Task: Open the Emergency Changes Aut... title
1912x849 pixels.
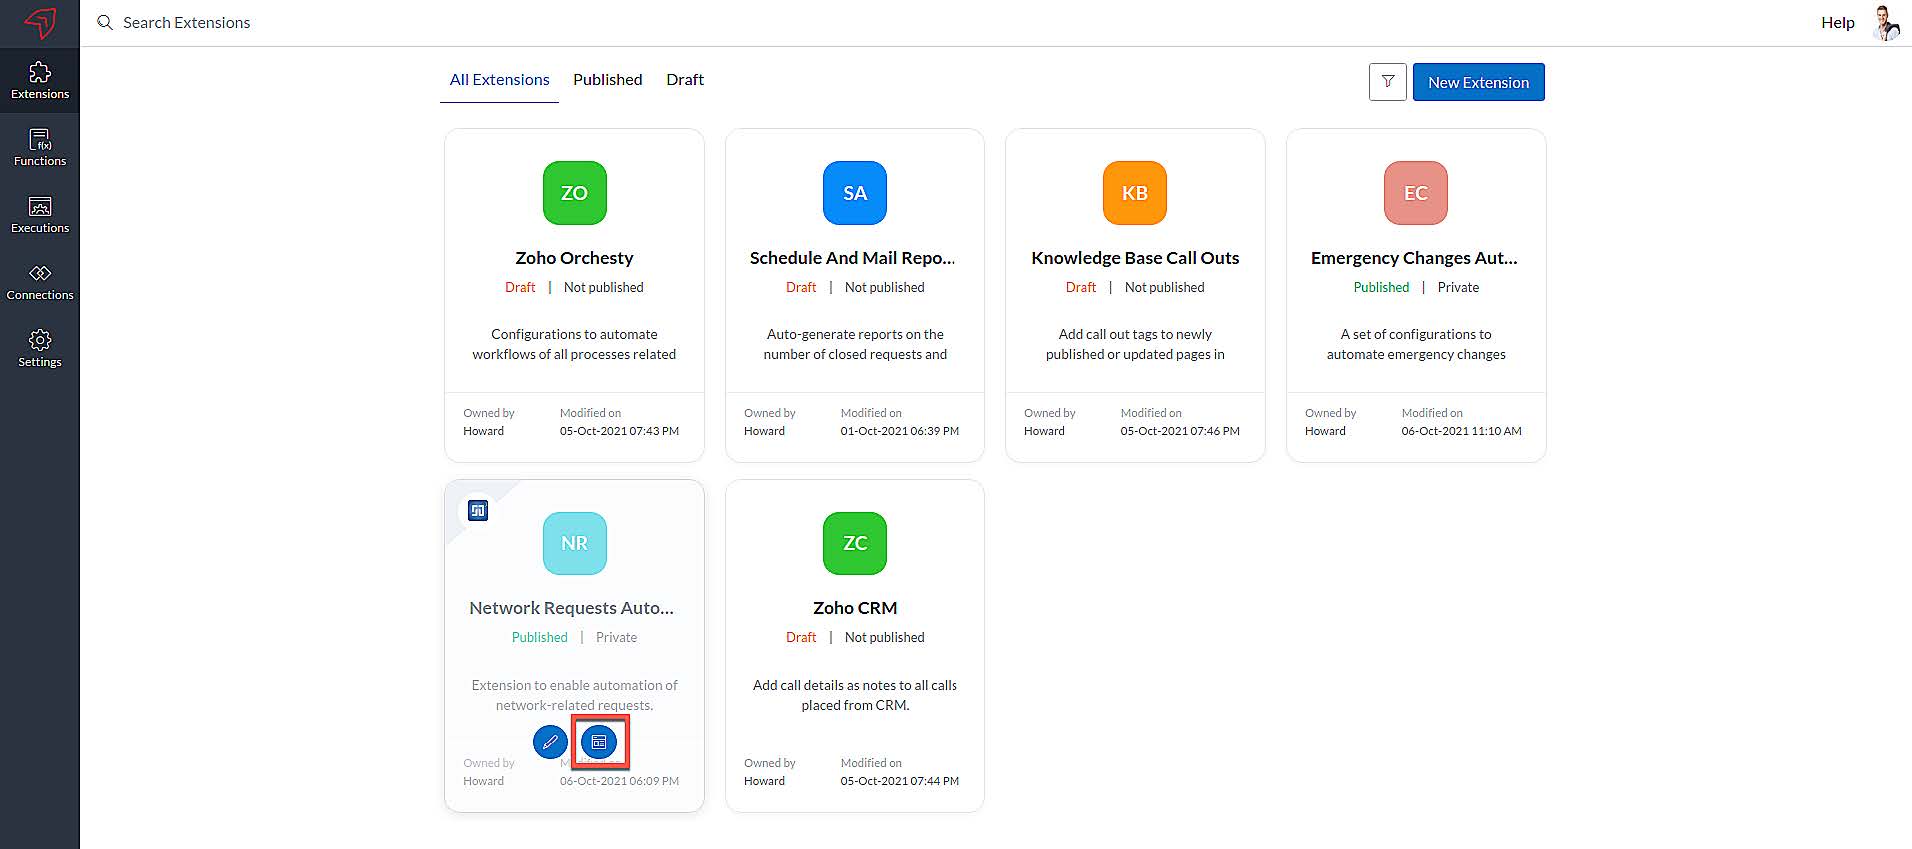Action: [1414, 258]
